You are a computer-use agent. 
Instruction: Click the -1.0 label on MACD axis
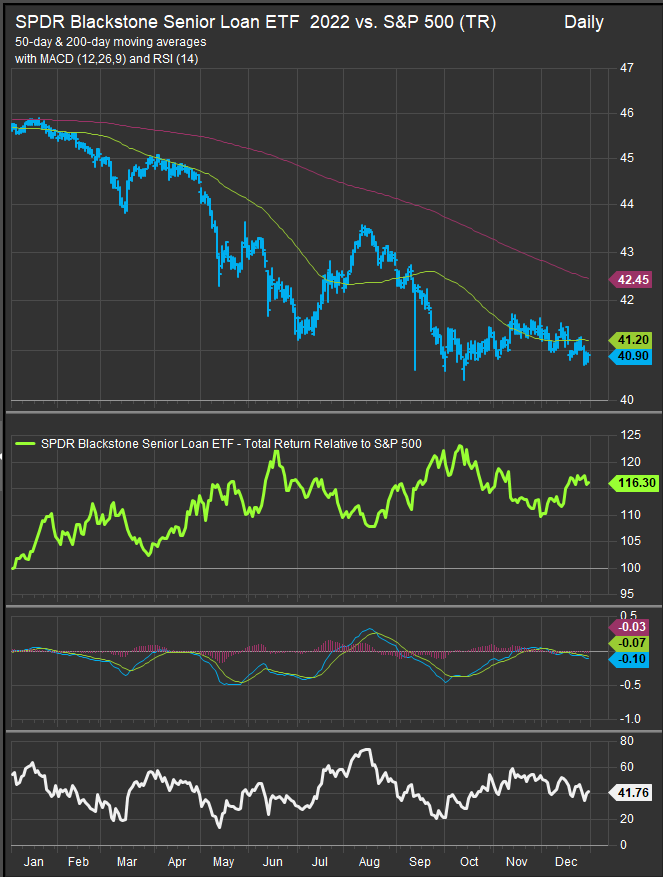[629, 719]
